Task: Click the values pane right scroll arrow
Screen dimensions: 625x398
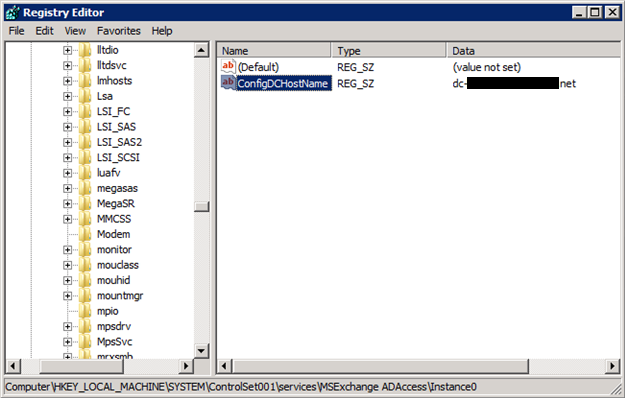Action: [612, 366]
